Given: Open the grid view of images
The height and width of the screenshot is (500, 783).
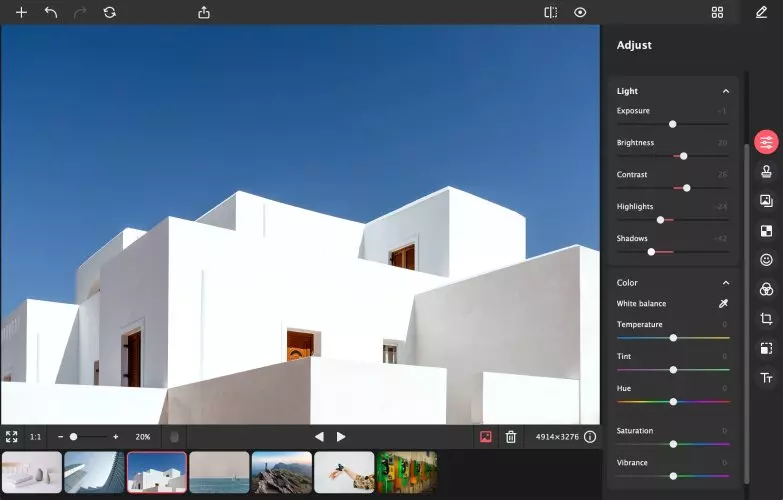Looking at the screenshot, I should tap(717, 12).
